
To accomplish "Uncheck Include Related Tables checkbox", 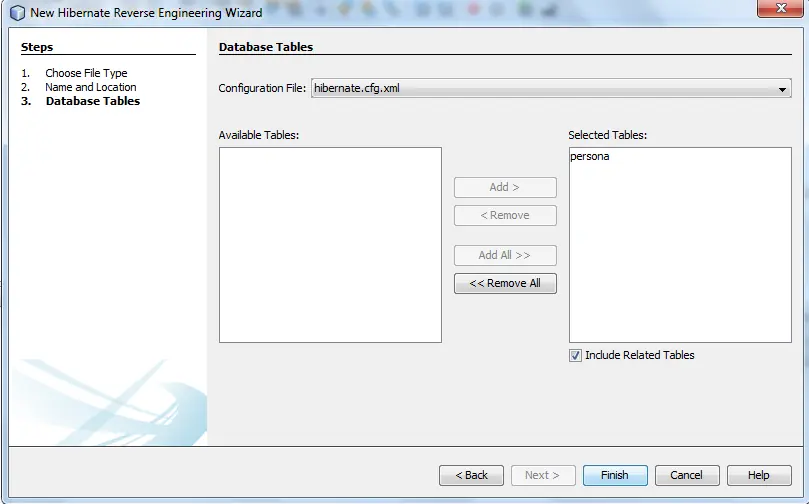I will pyautogui.click(x=575, y=355).
